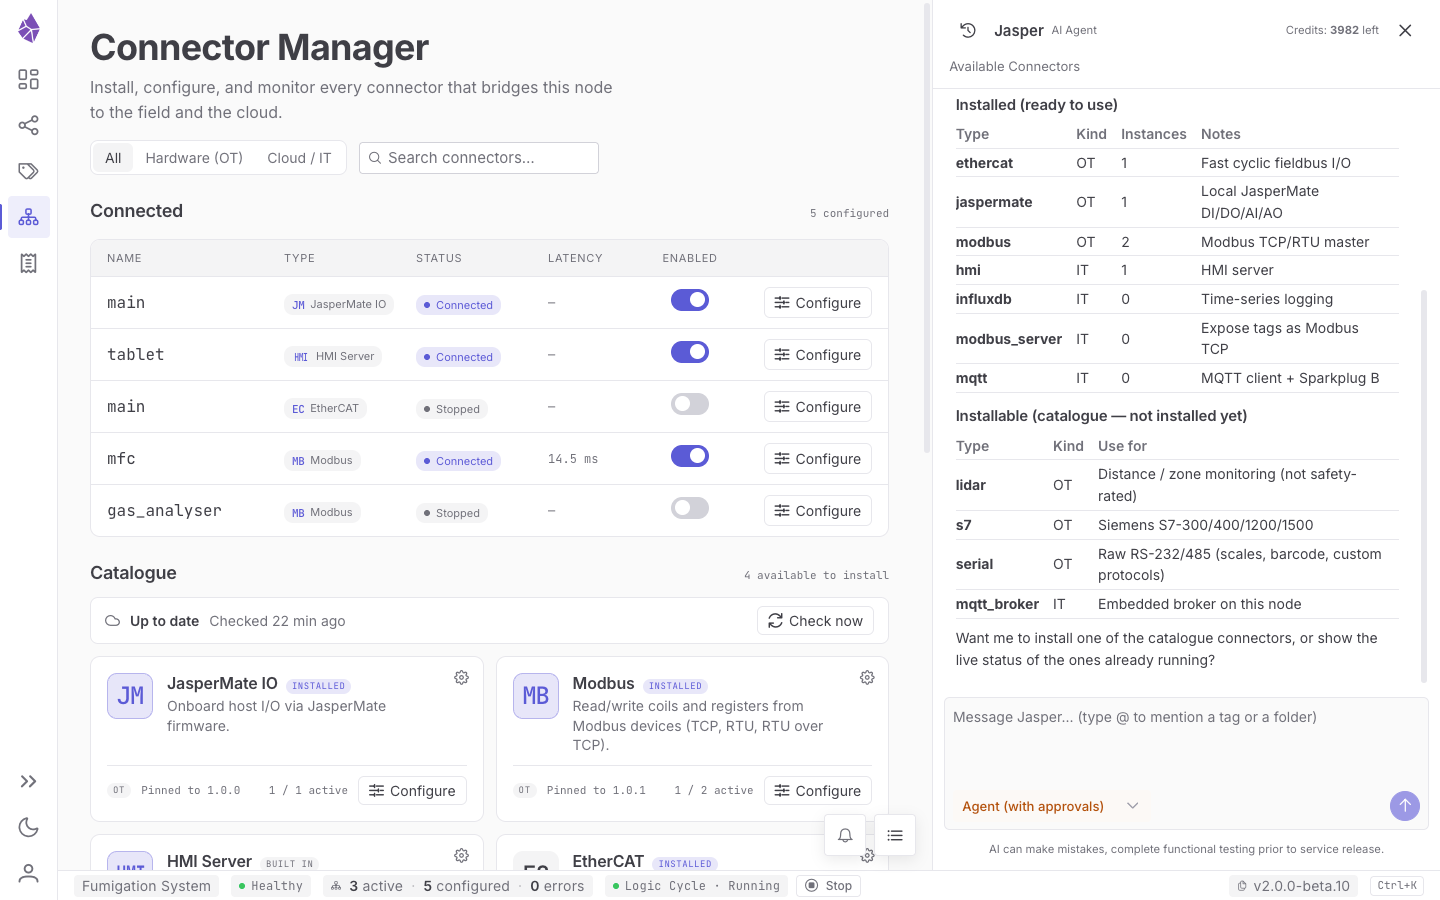
Task: Click the Ctrl+K shortcut badge
Action: point(1397,886)
